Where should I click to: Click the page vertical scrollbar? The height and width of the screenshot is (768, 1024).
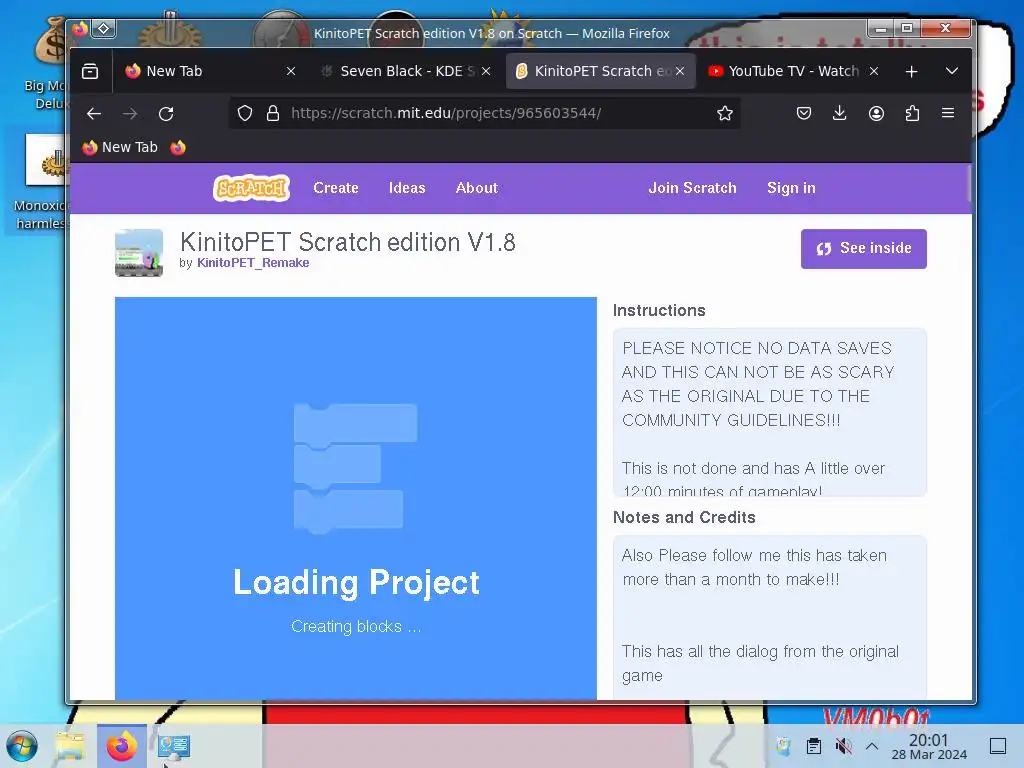click(x=968, y=184)
